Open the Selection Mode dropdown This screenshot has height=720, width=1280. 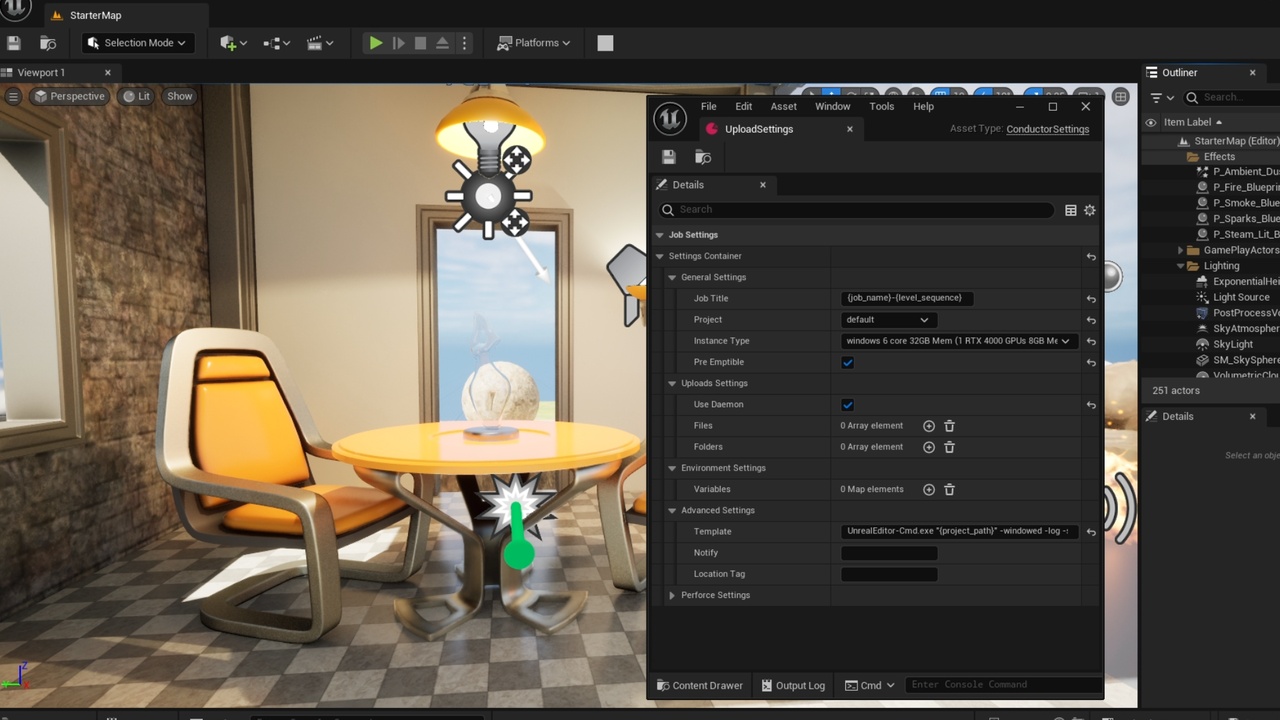click(137, 43)
